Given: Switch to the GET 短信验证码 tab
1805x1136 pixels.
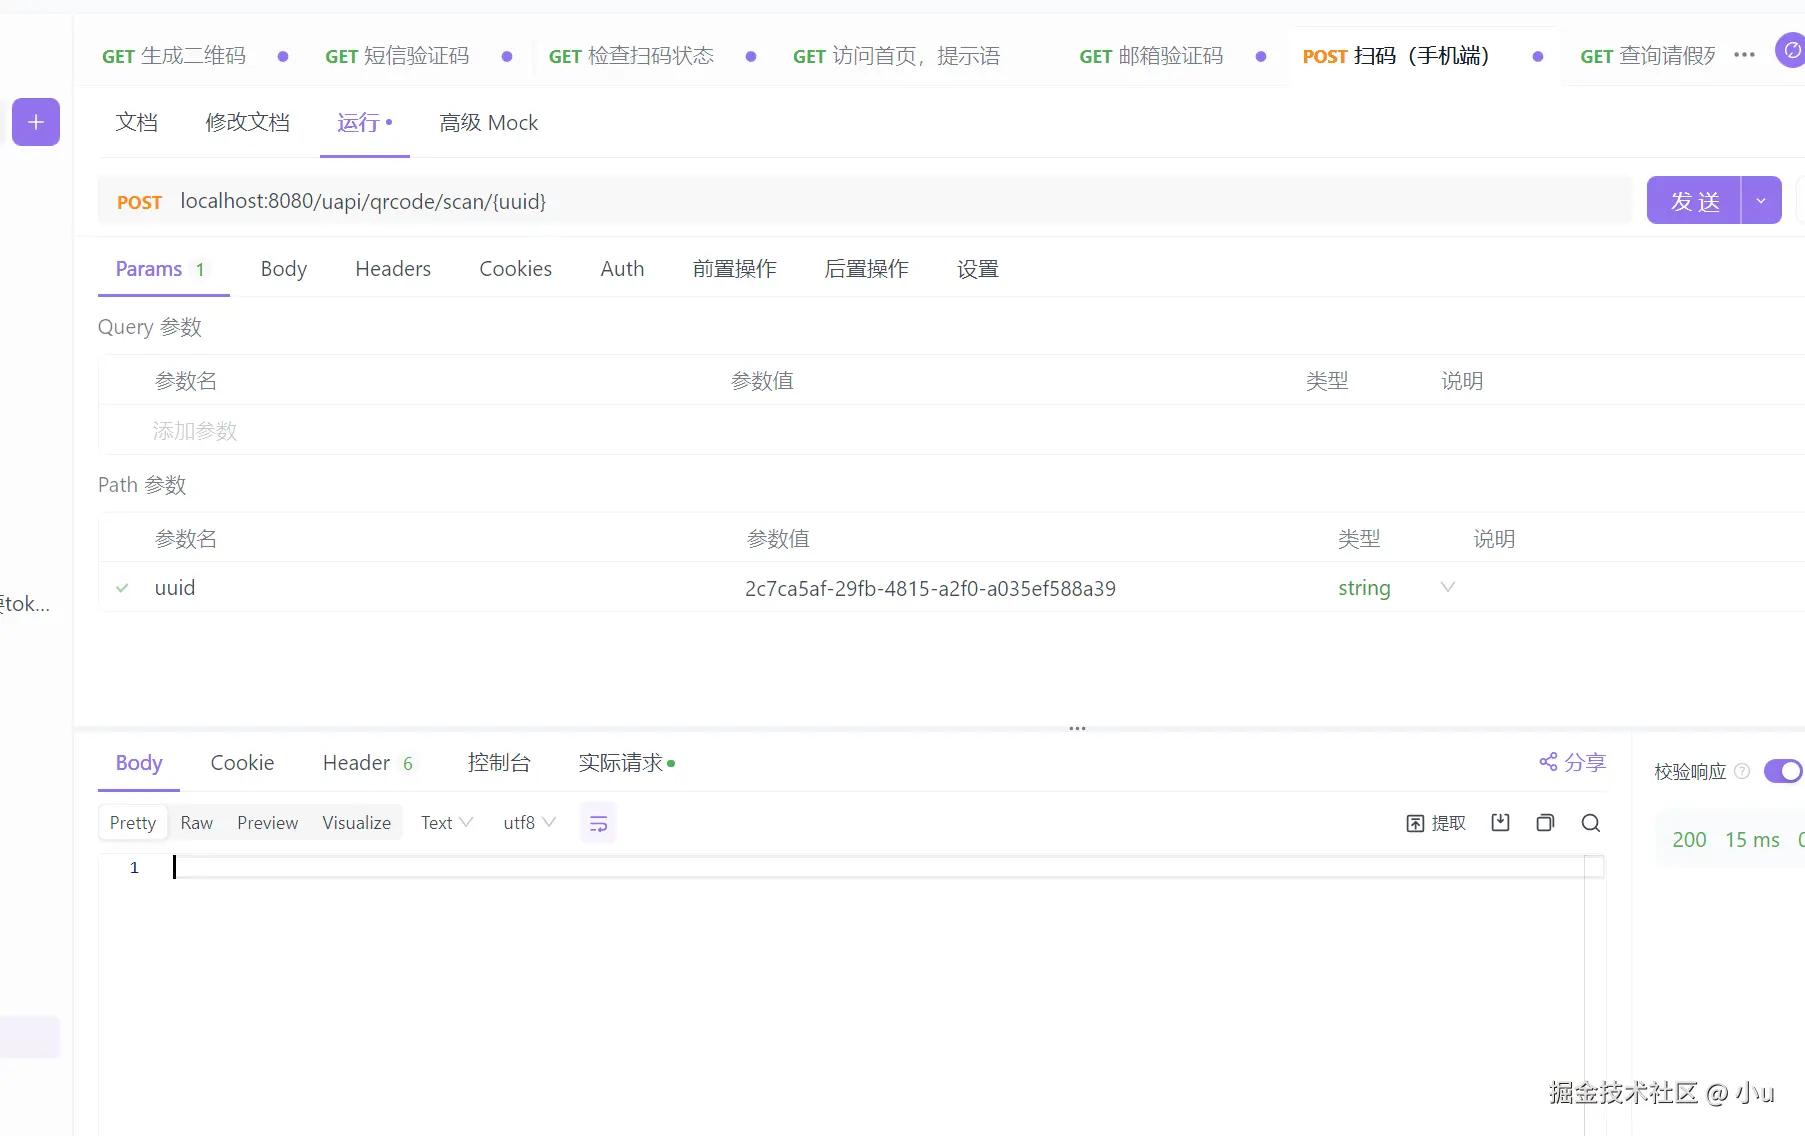Looking at the screenshot, I should (397, 56).
